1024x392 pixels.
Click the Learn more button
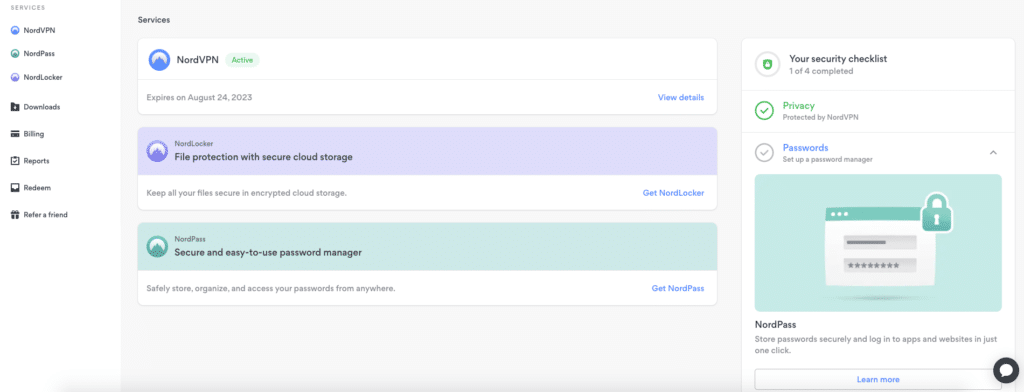878,379
